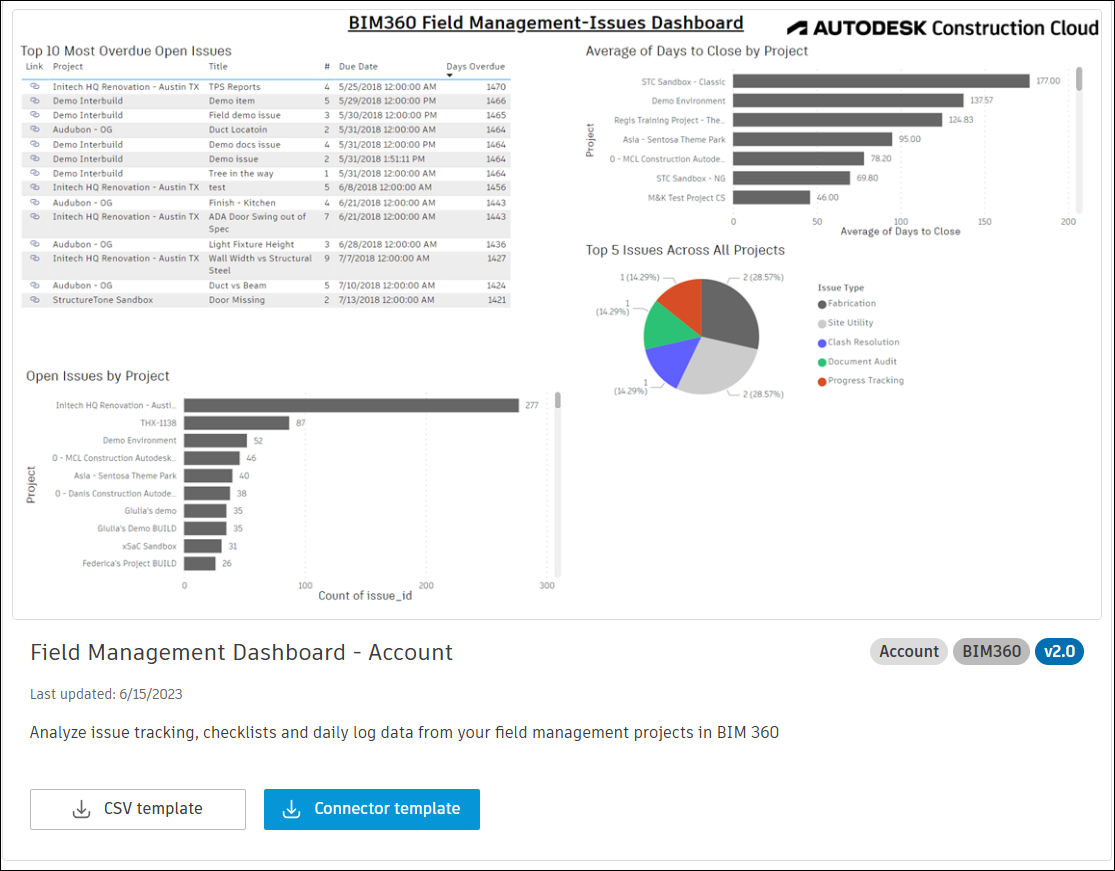Click the STC Sandbox - Classic bar showing 177.00
This screenshot has width=1115, height=871.
coord(881,81)
